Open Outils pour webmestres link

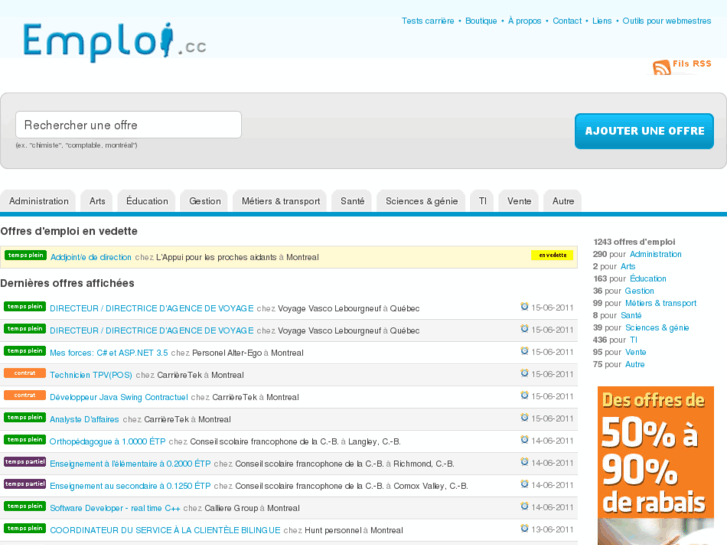pos(666,21)
